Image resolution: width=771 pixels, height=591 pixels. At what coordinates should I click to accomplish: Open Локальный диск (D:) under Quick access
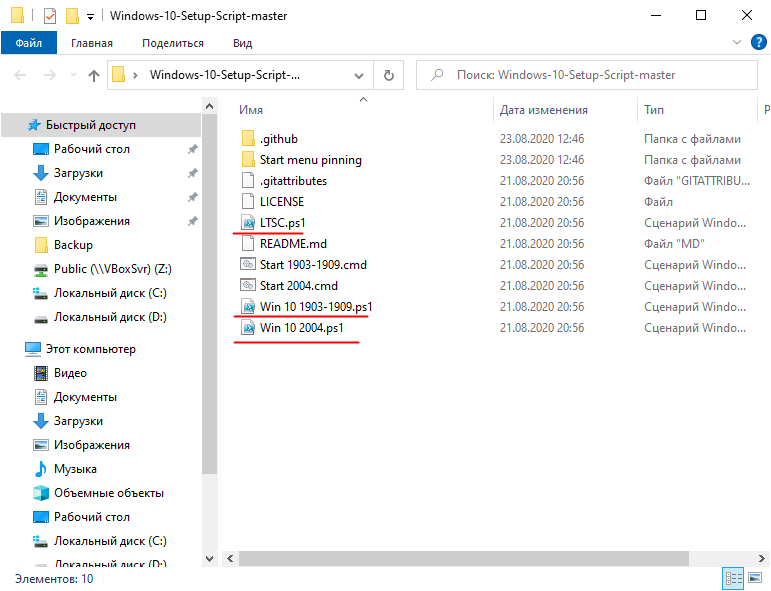pyautogui.click(x=110, y=317)
